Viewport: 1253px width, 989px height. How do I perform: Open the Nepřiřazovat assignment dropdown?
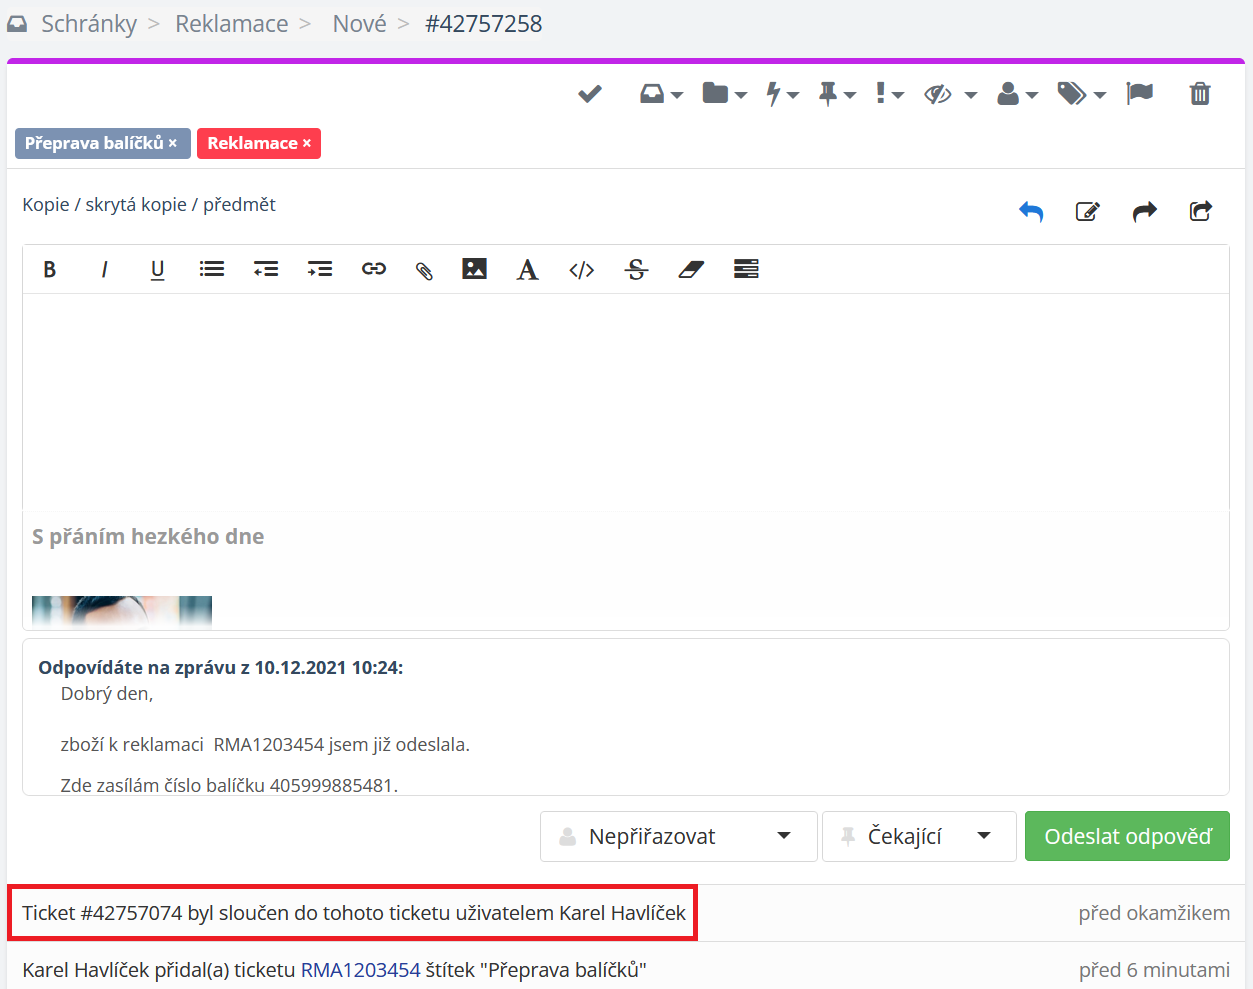coord(679,836)
